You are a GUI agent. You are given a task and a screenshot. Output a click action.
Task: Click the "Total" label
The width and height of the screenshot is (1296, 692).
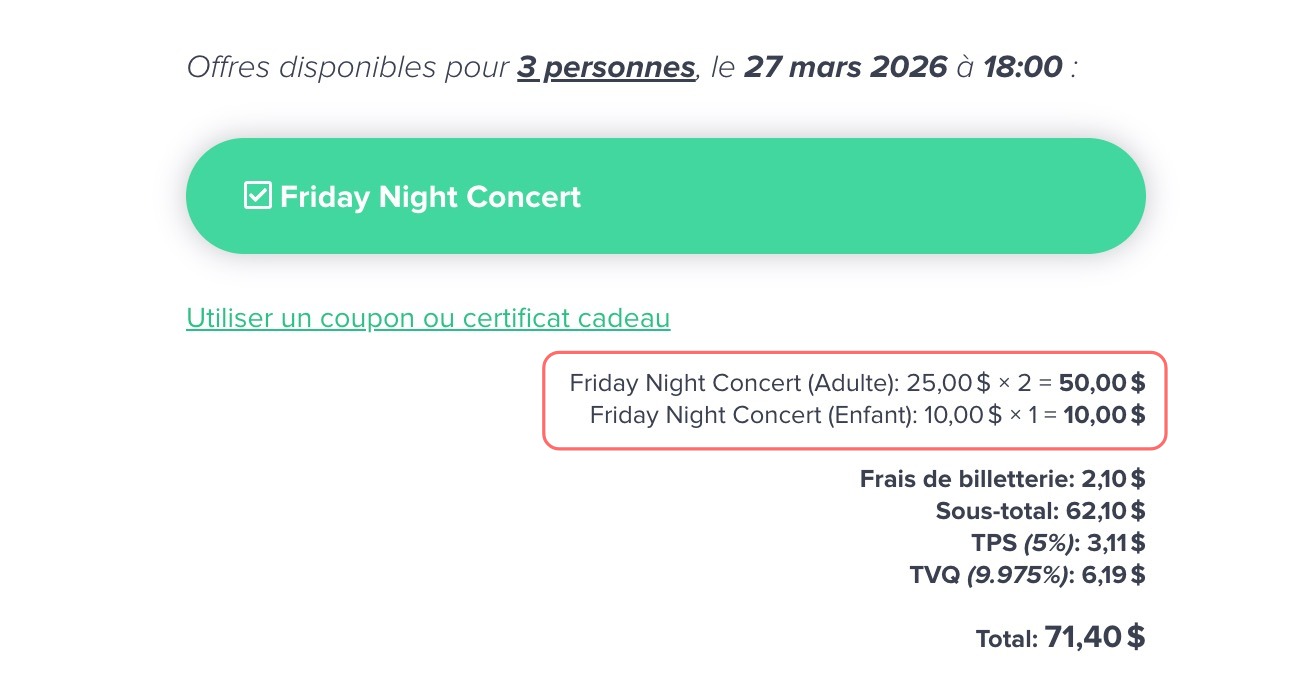click(x=1006, y=639)
